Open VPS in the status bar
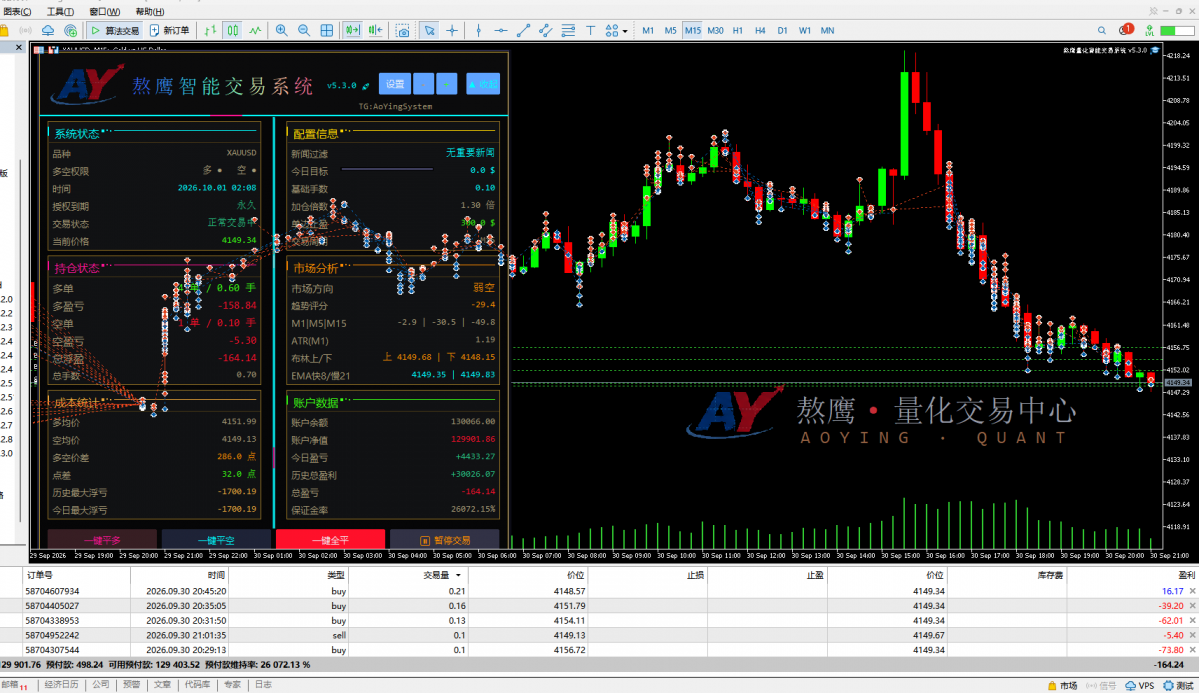The image size is (1199, 693). tap(1139, 685)
